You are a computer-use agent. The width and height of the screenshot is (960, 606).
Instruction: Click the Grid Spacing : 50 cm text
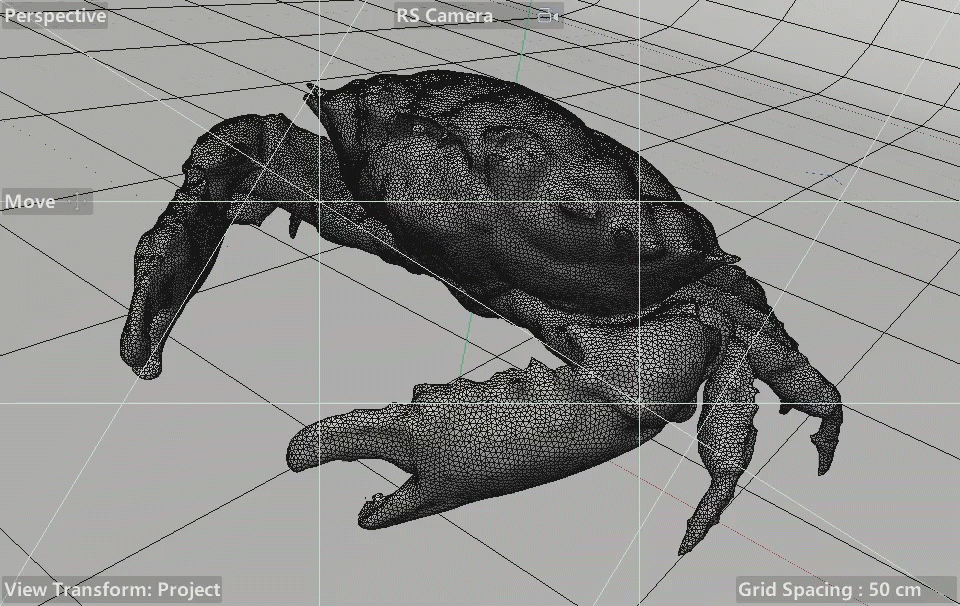[x=830, y=589]
